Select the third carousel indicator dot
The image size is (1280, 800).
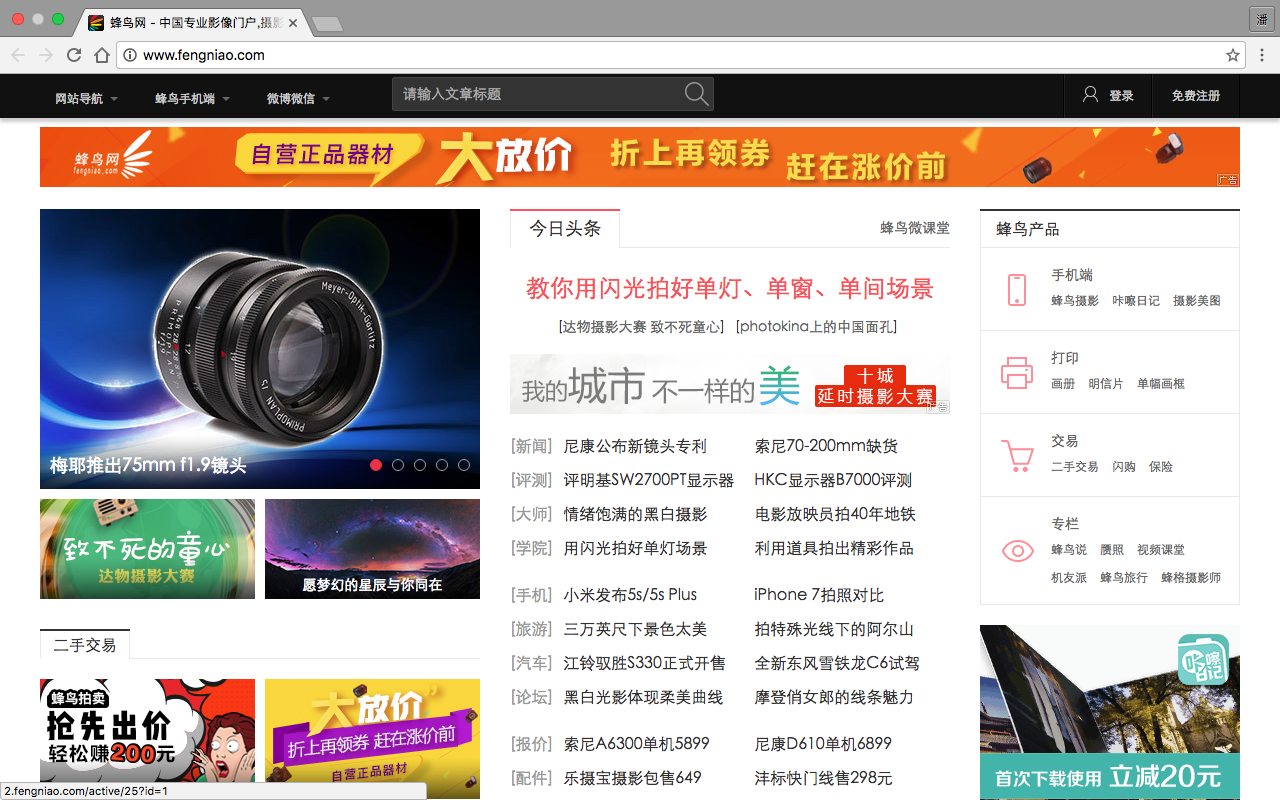pyautogui.click(x=420, y=464)
